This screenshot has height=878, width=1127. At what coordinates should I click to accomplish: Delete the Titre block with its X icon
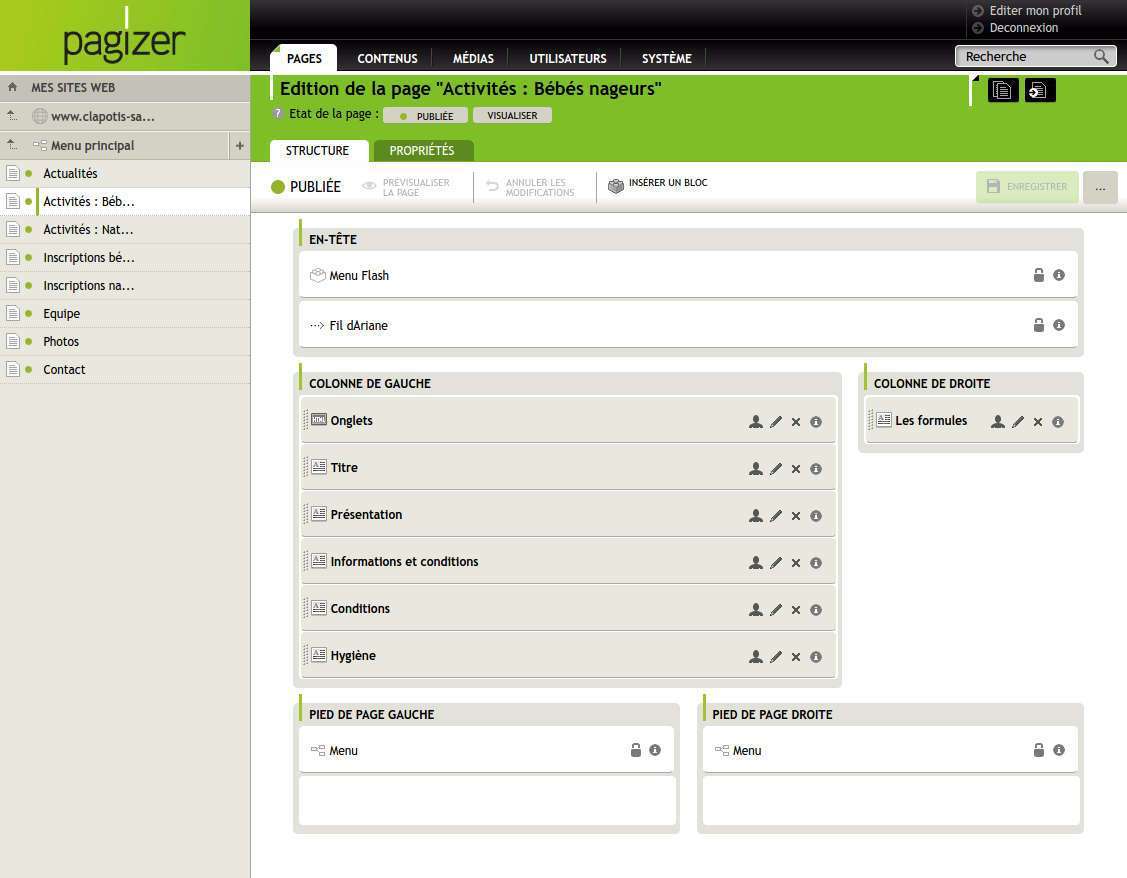[x=796, y=469]
